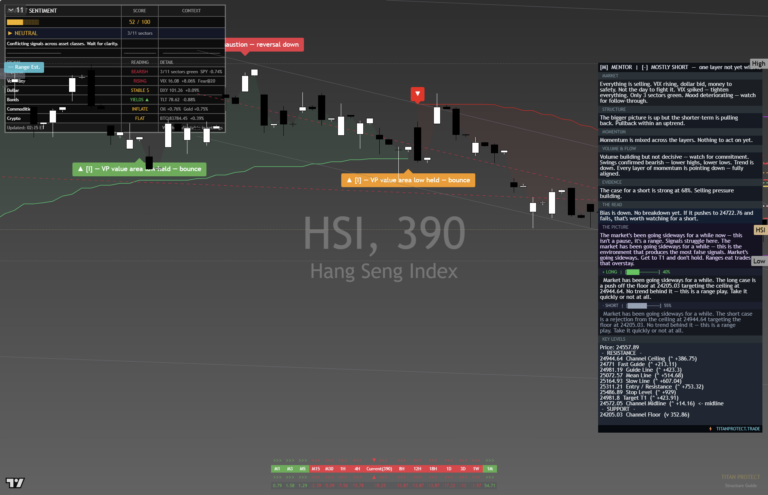Click the VOLUME & FLOW section heading

click(619, 149)
